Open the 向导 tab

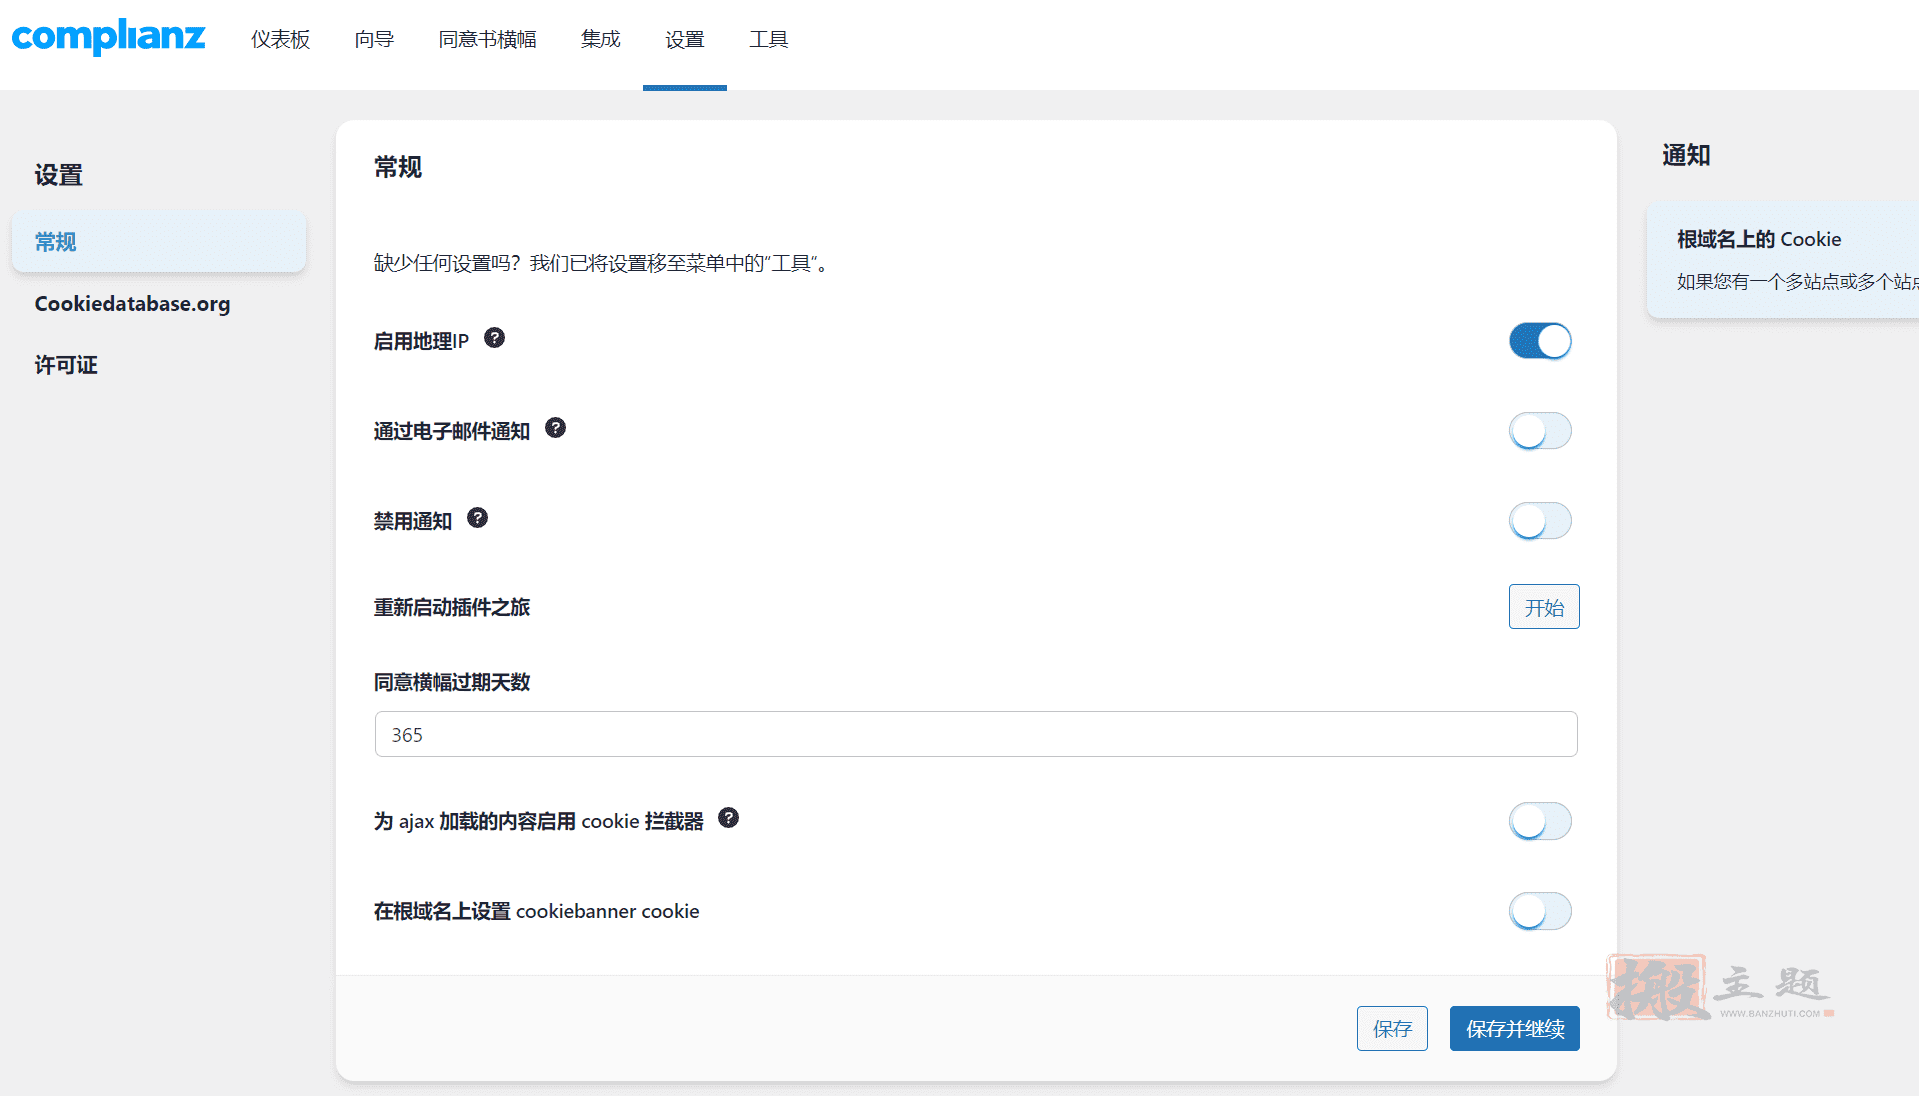pyautogui.click(x=375, y=39)
